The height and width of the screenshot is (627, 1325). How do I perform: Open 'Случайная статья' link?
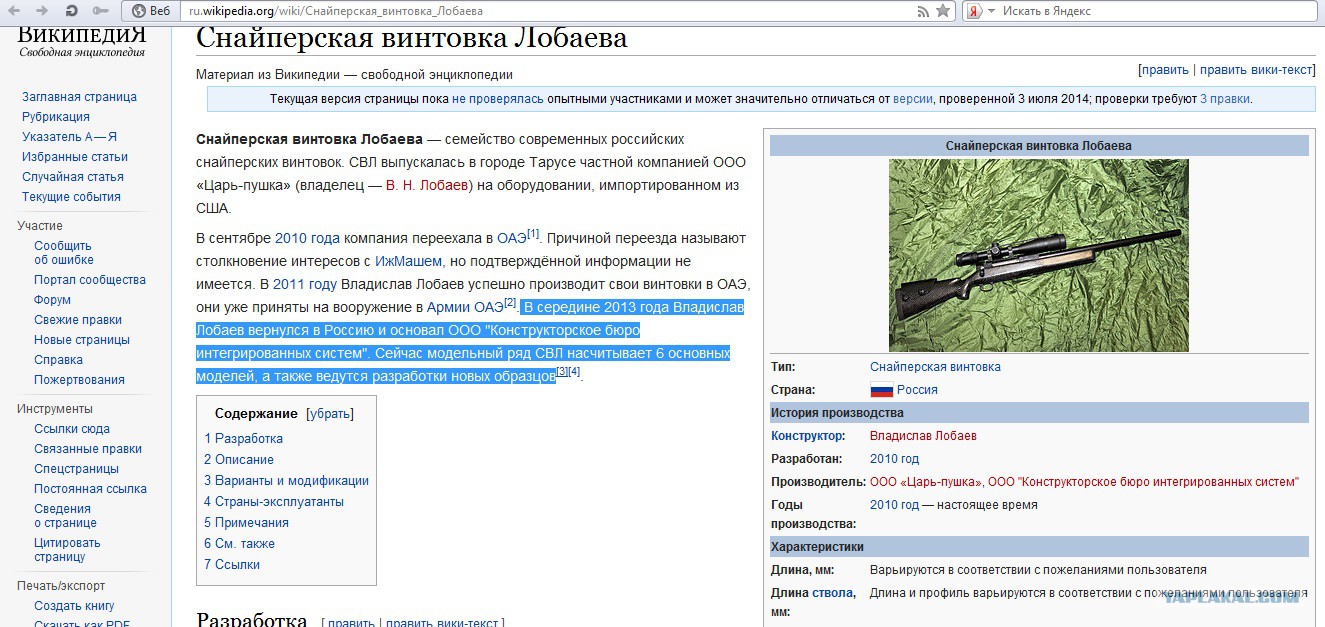click(x=73, y=177)
